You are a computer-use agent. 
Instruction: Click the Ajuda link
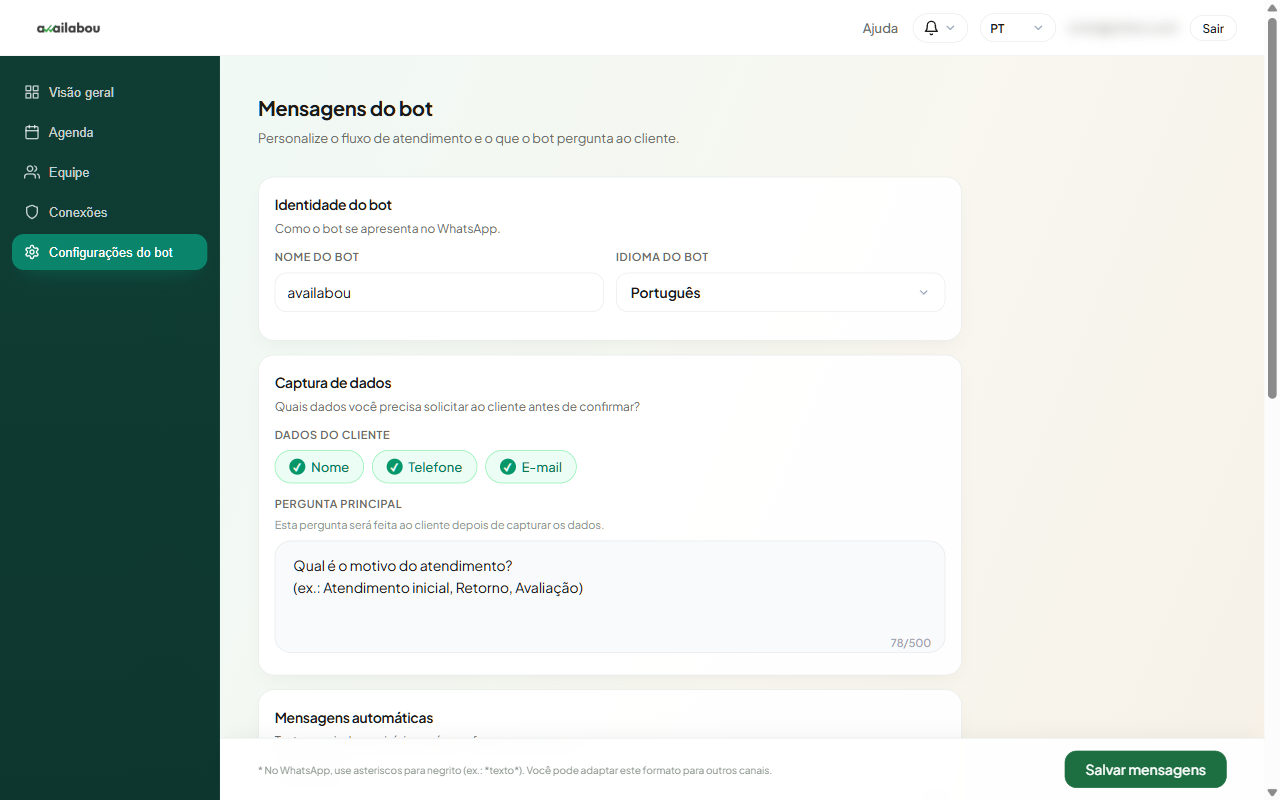click(880, 28)
